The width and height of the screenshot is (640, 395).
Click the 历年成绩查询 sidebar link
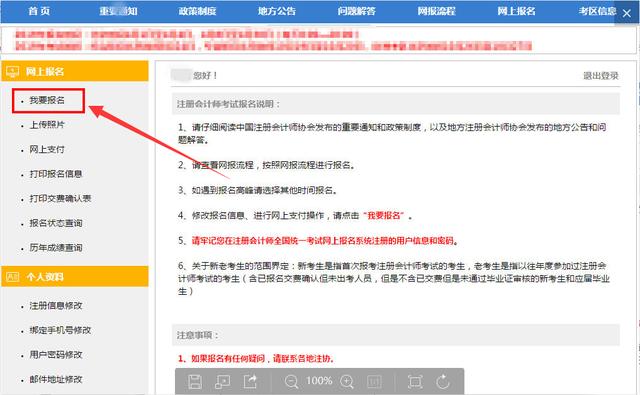pyautogui.click(x=56, y=248)
